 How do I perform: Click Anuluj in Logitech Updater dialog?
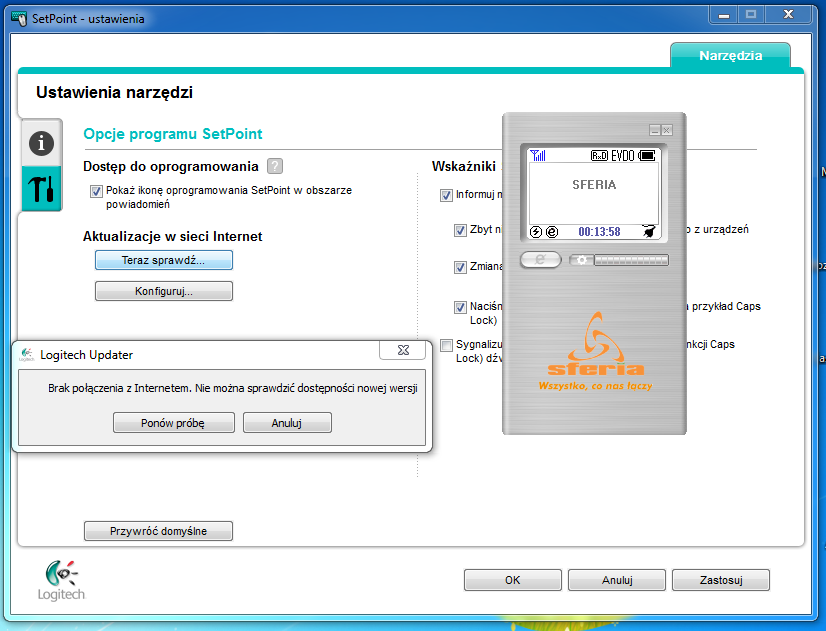tap(287, 423)
